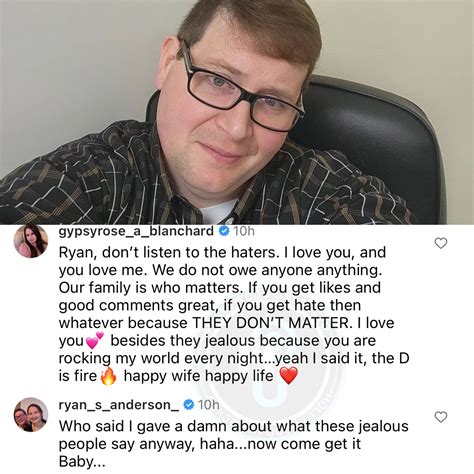Click the gypsyrose_a_blanchard username
The width and height of the screenshot is (474, 474).
(136, 231)
